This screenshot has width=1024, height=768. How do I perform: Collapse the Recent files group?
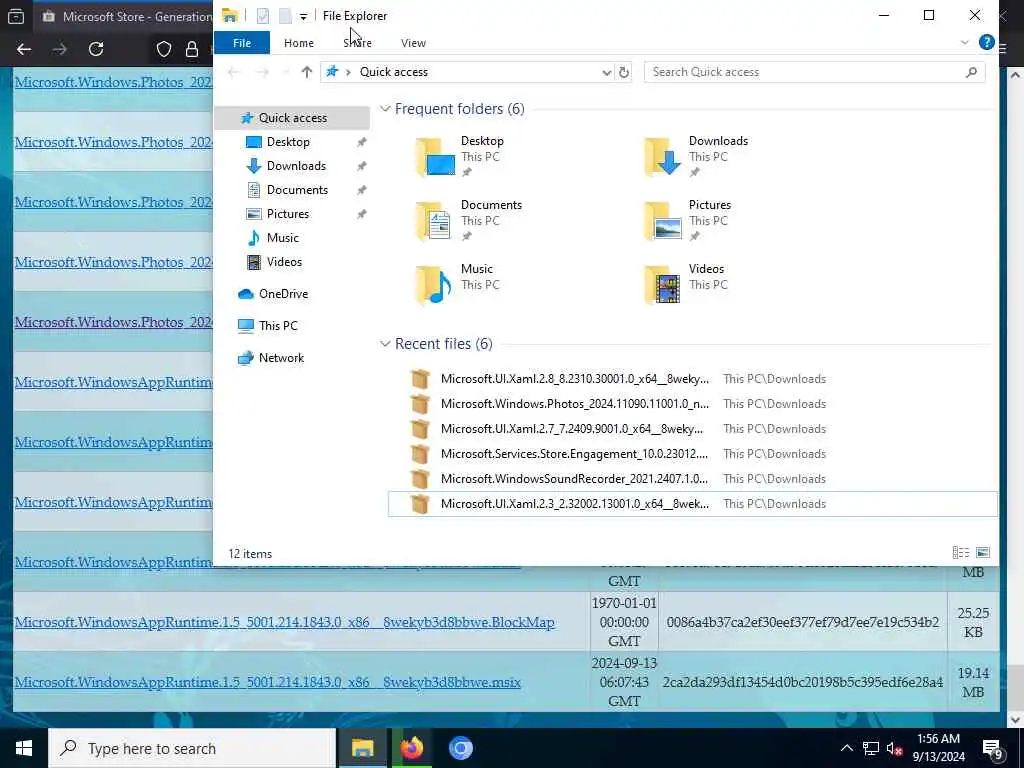tap(385, 344)
